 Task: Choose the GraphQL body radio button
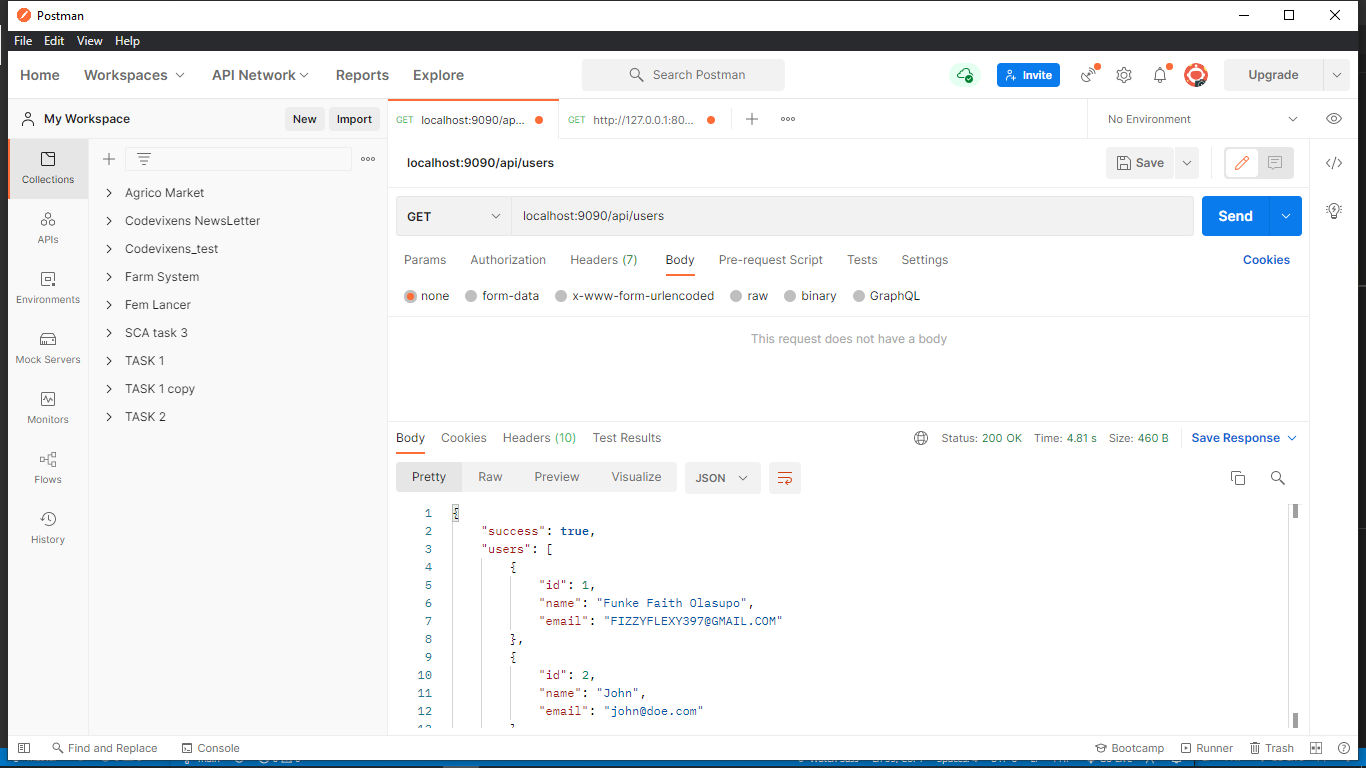coord(859,296)
